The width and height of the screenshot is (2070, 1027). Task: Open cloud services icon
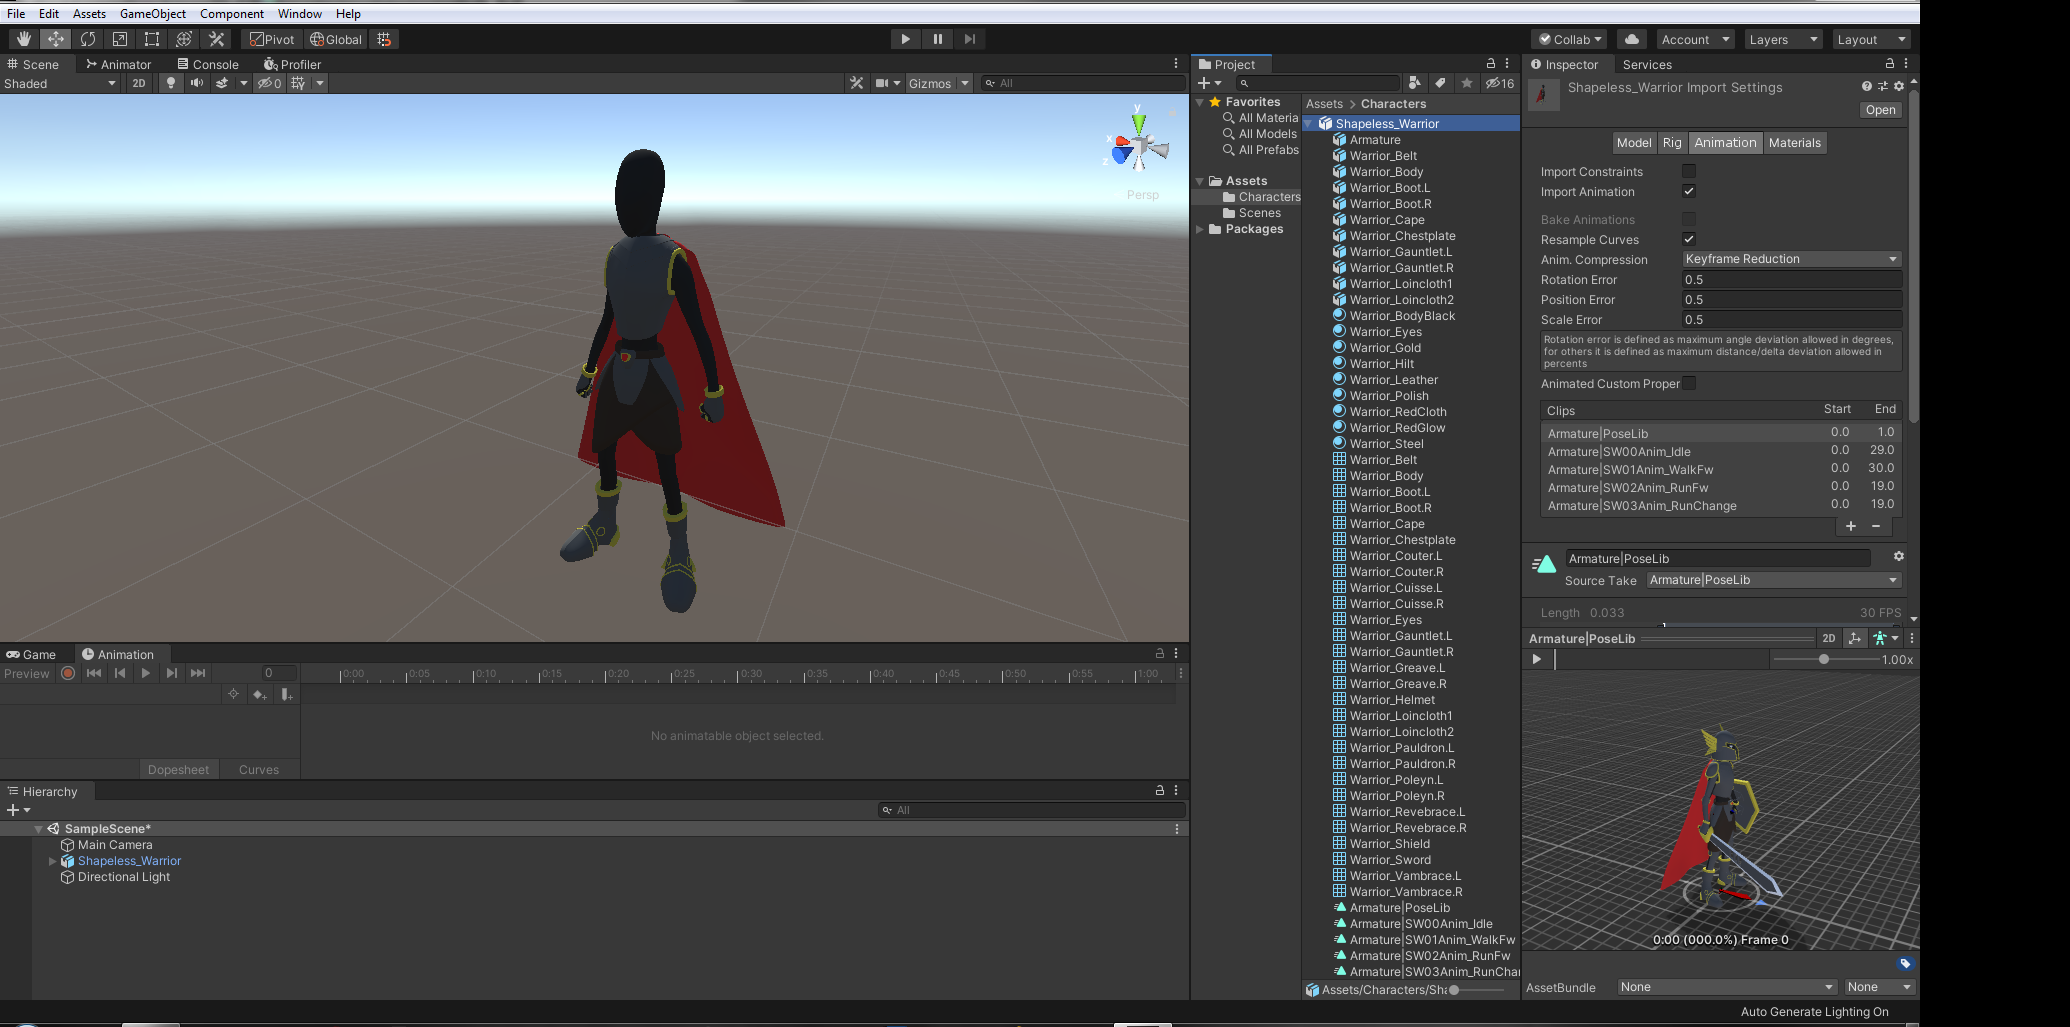(x=1632, y=39)
